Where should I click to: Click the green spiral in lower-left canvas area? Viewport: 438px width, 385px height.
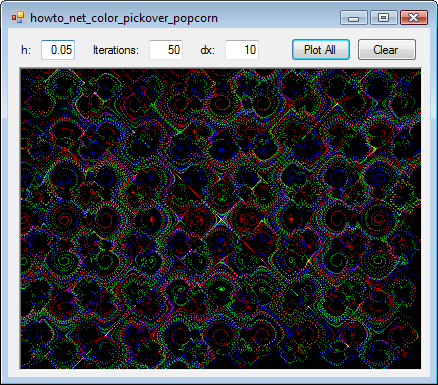pos(62,261)
